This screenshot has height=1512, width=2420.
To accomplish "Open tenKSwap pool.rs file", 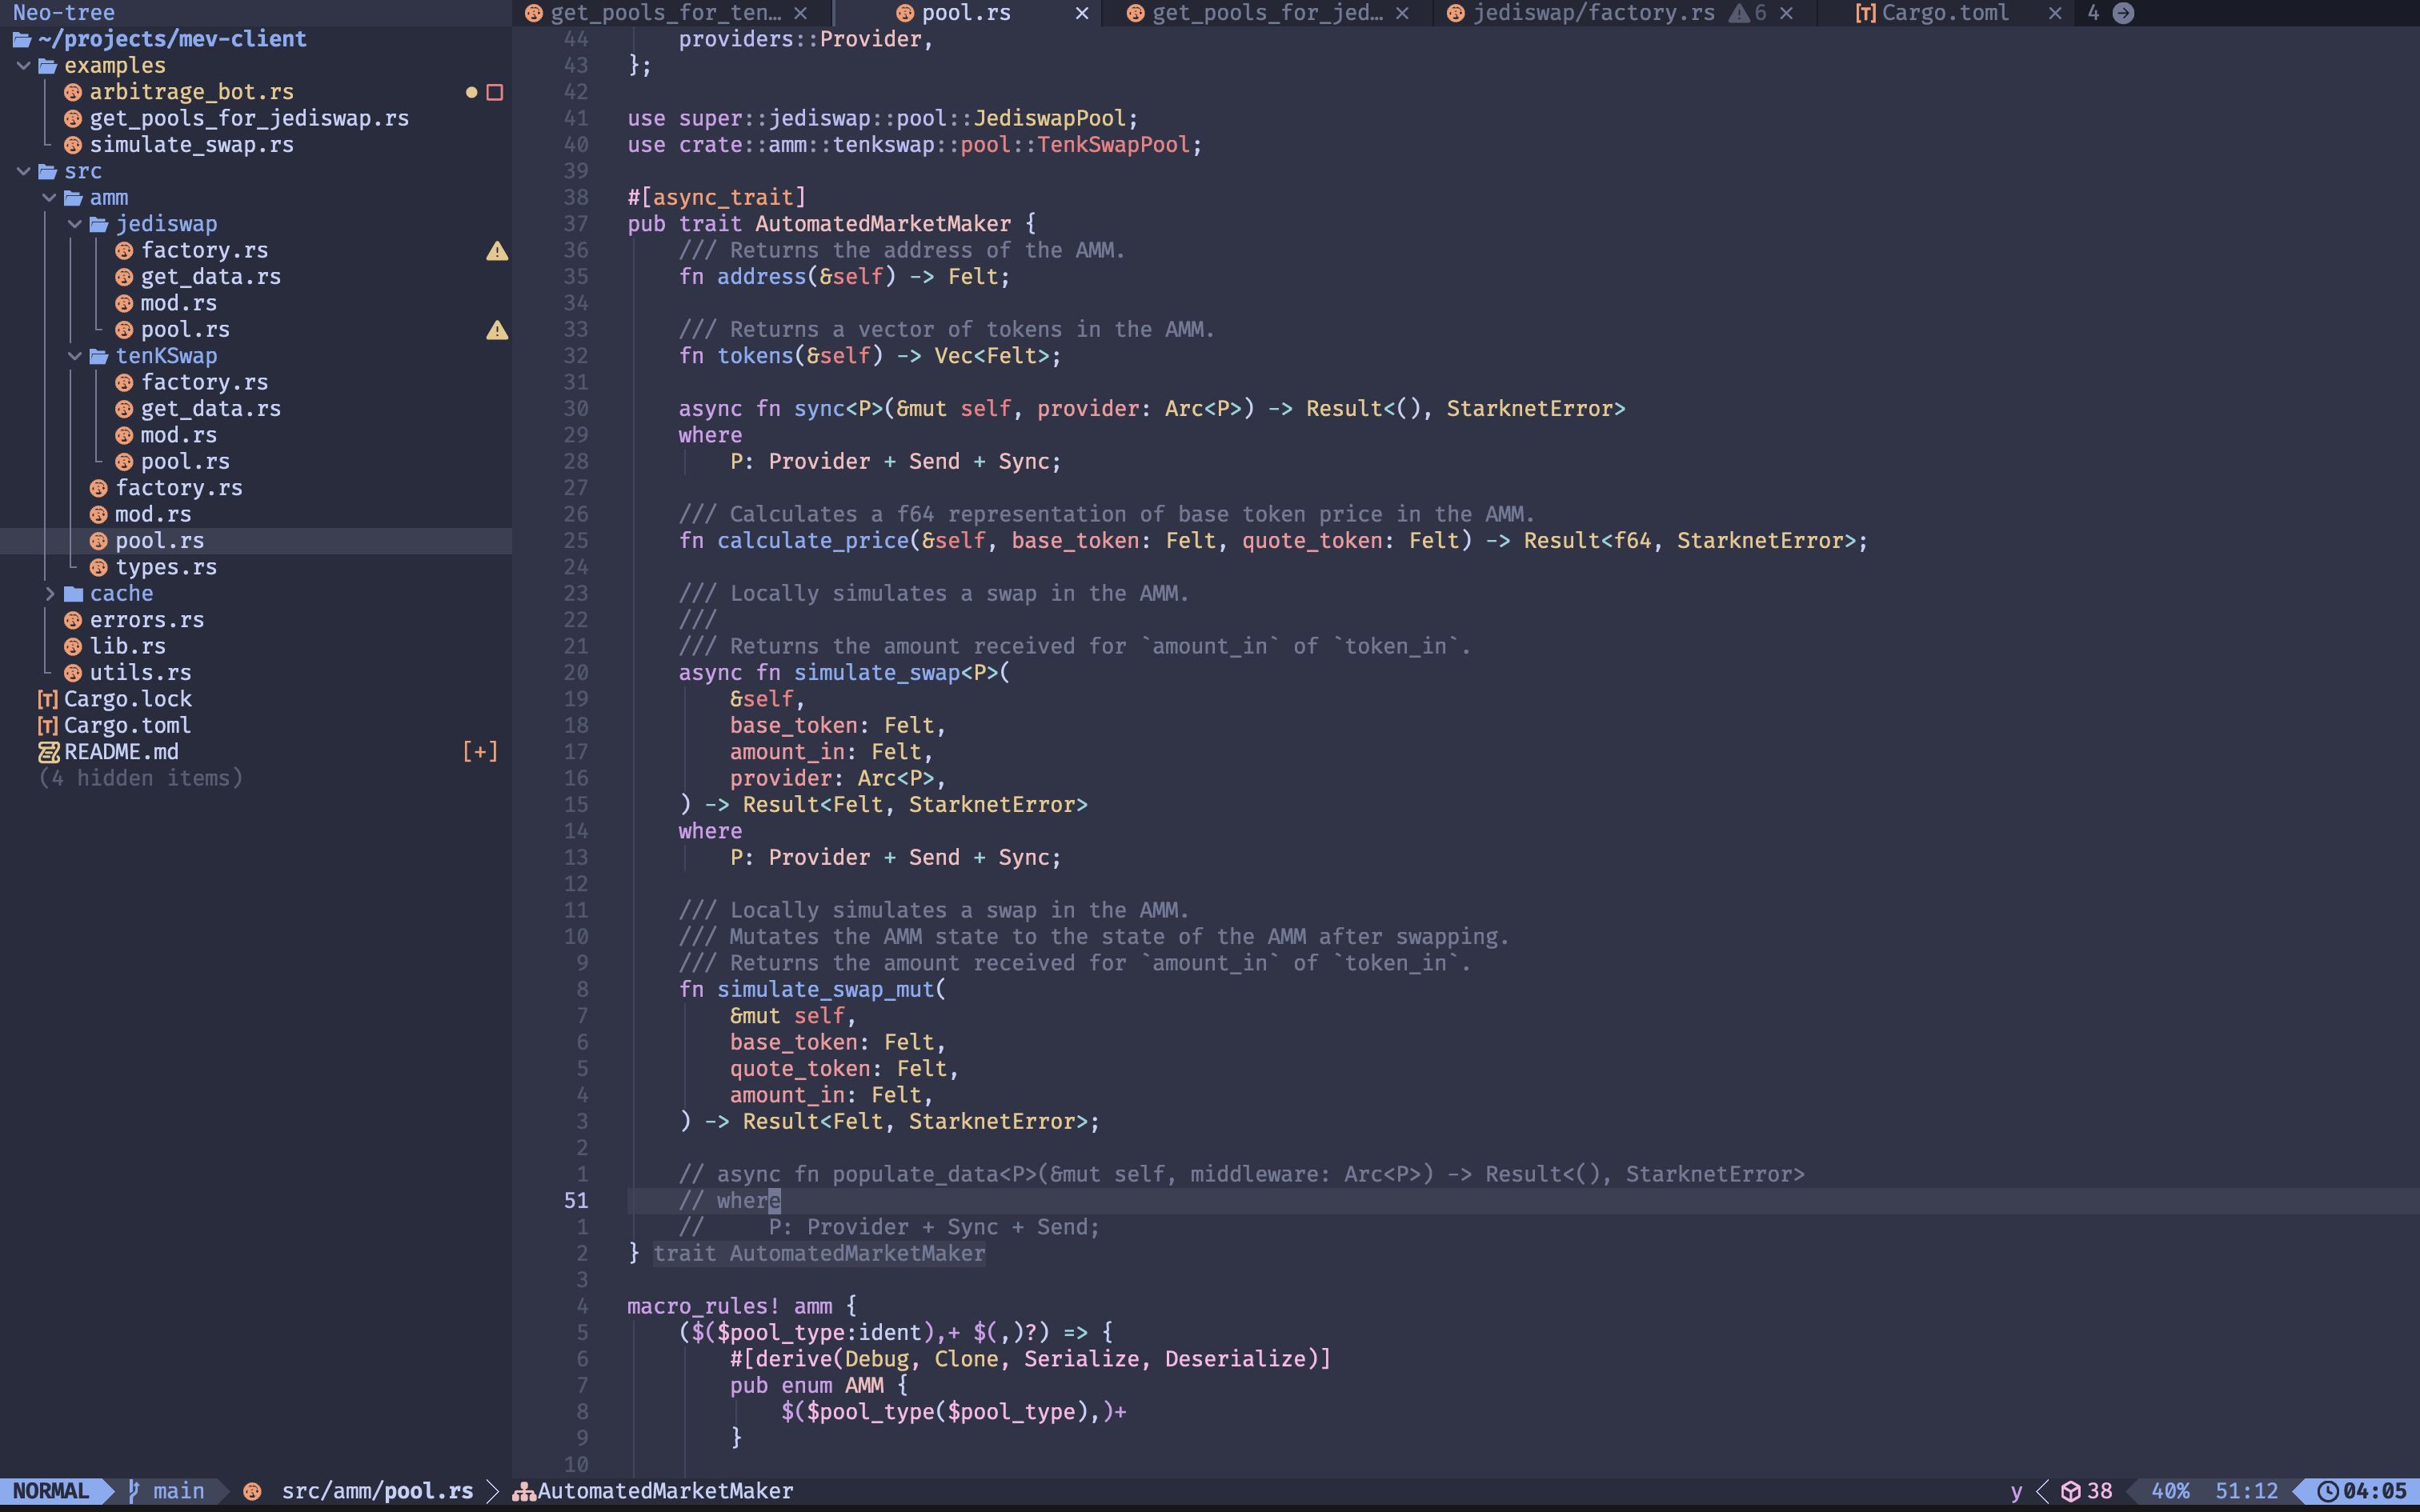I will click(x=185, y=462).
